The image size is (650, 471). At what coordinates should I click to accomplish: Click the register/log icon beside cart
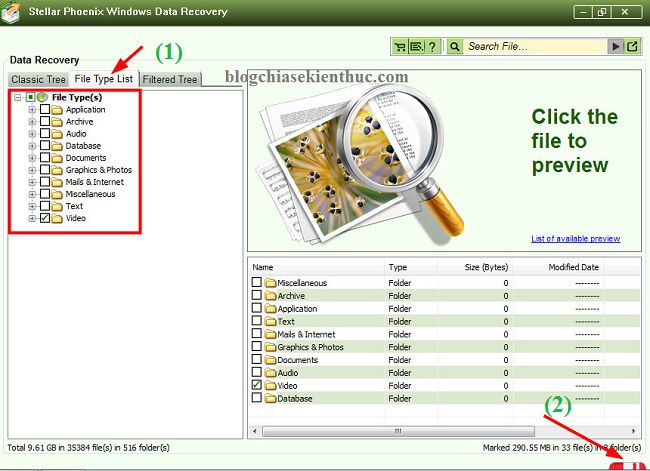(x=416, y=46)
